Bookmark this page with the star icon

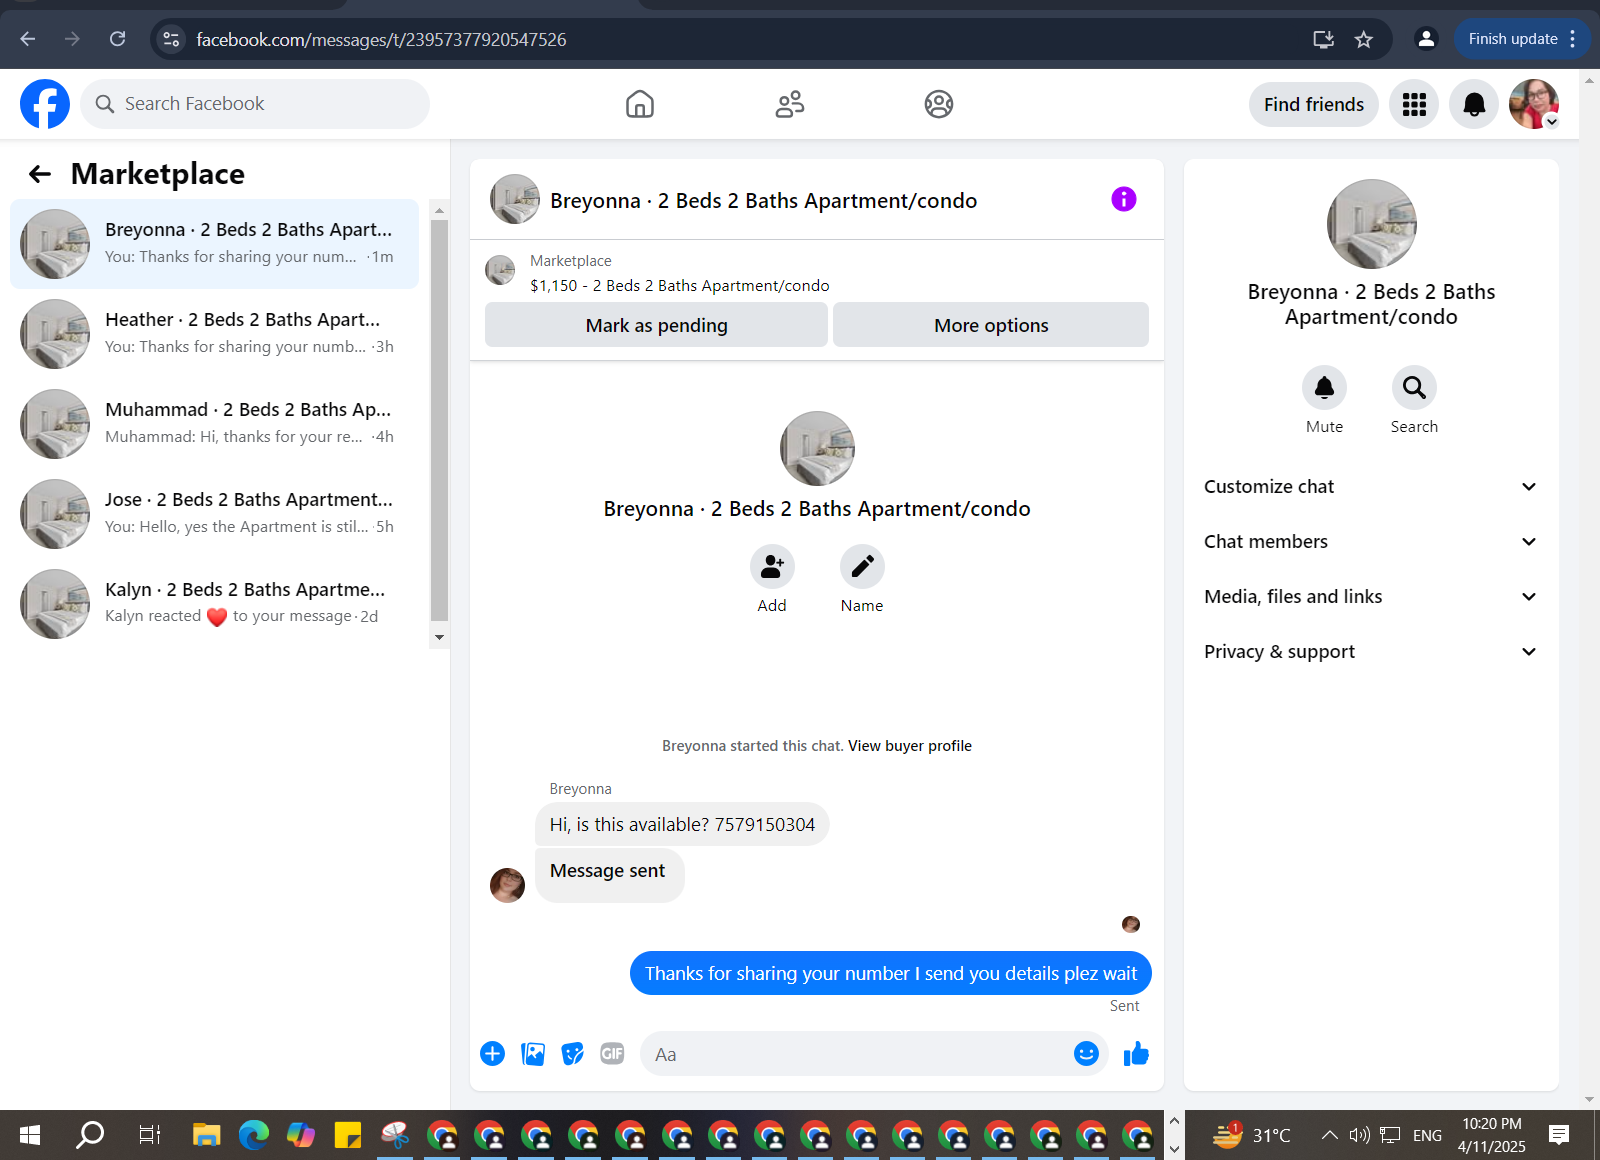tap(1364, 39)
